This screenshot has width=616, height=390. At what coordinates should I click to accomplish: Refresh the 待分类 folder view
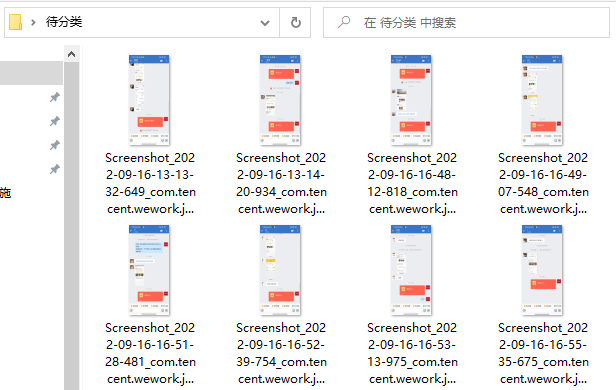(295, 23)
